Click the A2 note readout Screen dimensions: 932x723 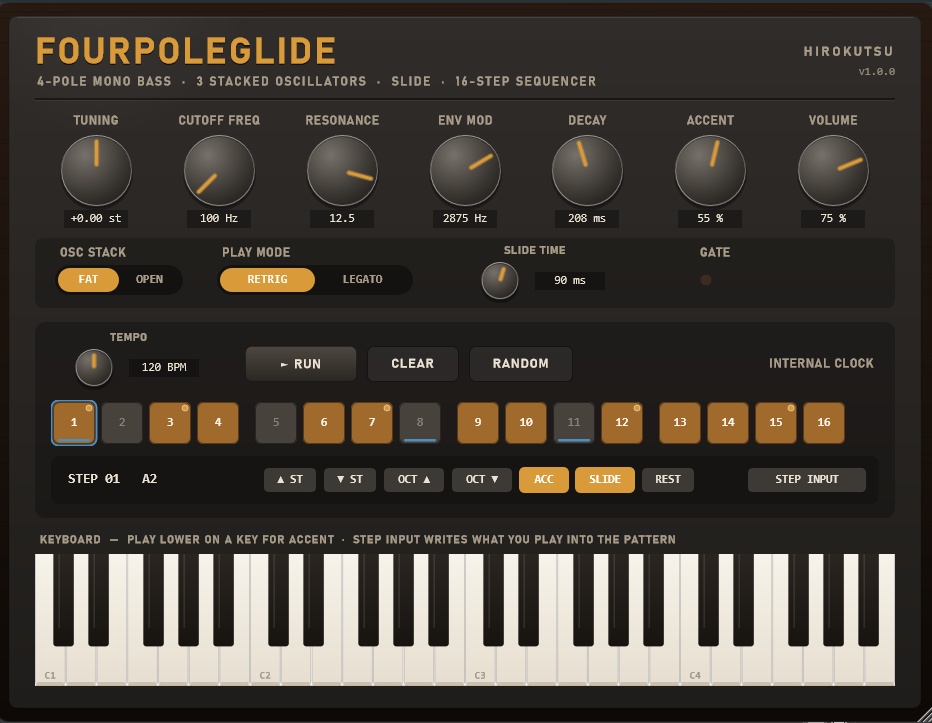coord(150,479)
